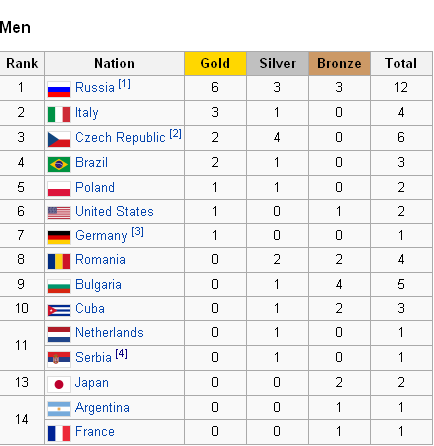The height and width of the screenshot is (446, 434).
Task: Open footnote reference [1] beside Russia
Action: pos(125,84)
